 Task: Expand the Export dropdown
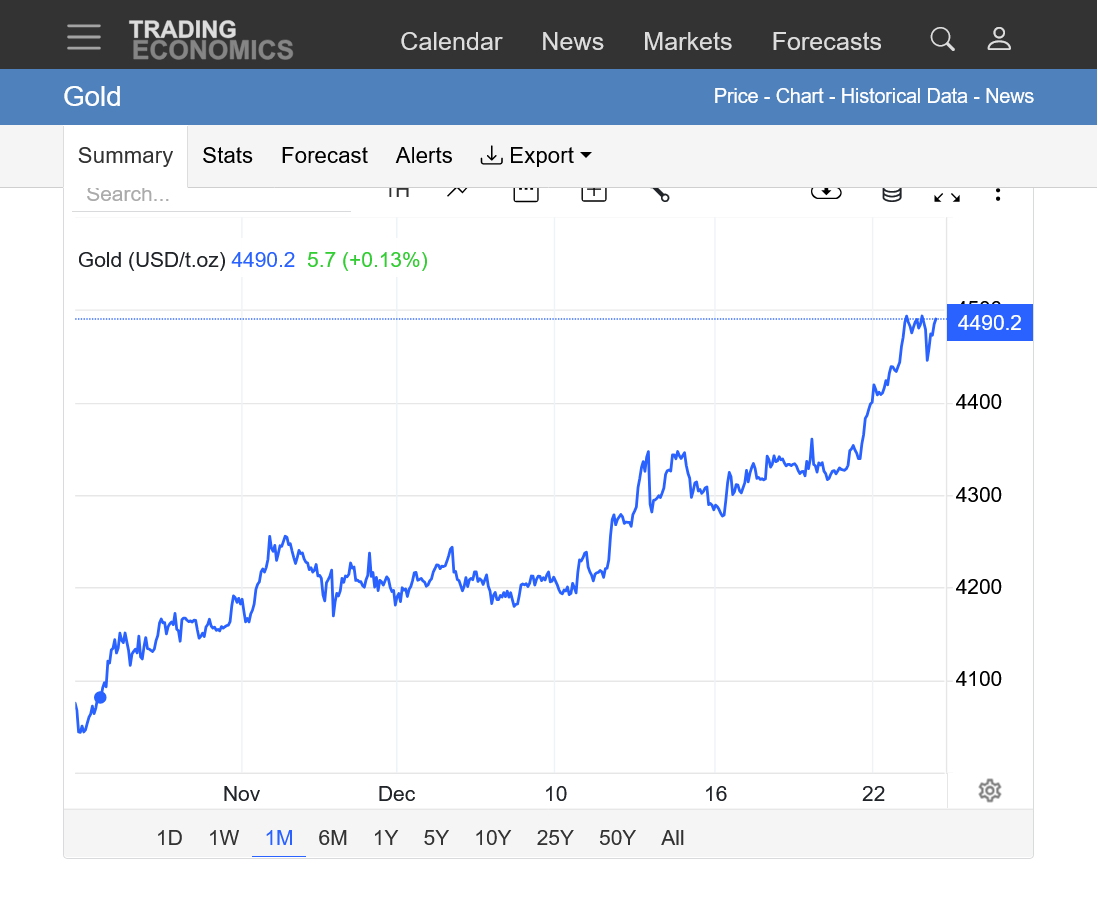point(537,156)
